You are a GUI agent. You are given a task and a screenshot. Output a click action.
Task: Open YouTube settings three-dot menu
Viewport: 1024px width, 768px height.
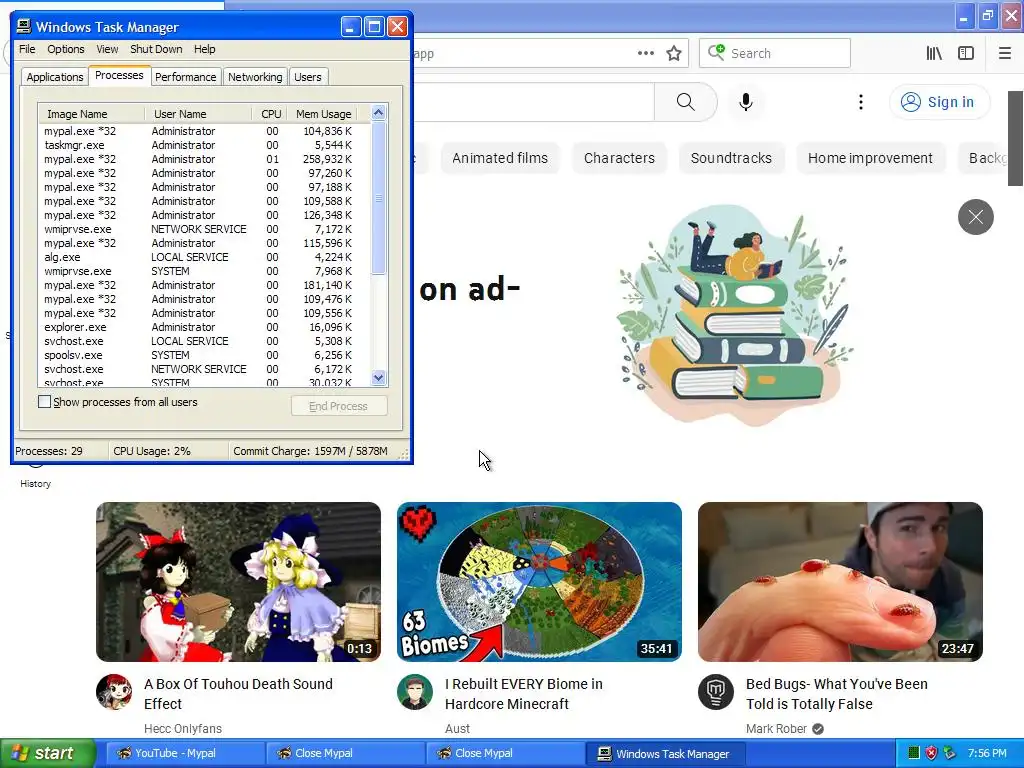point(861,102)
